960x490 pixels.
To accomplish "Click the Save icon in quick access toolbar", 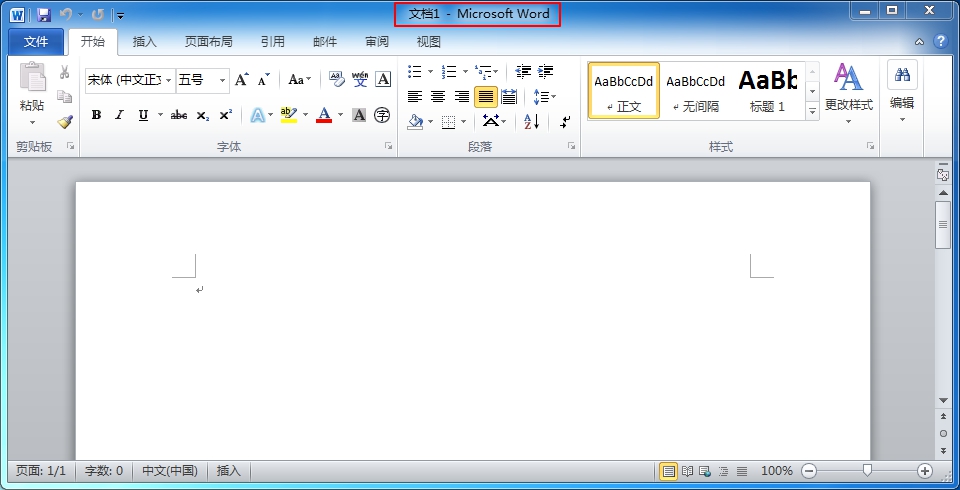I will [x=43, y=15].
